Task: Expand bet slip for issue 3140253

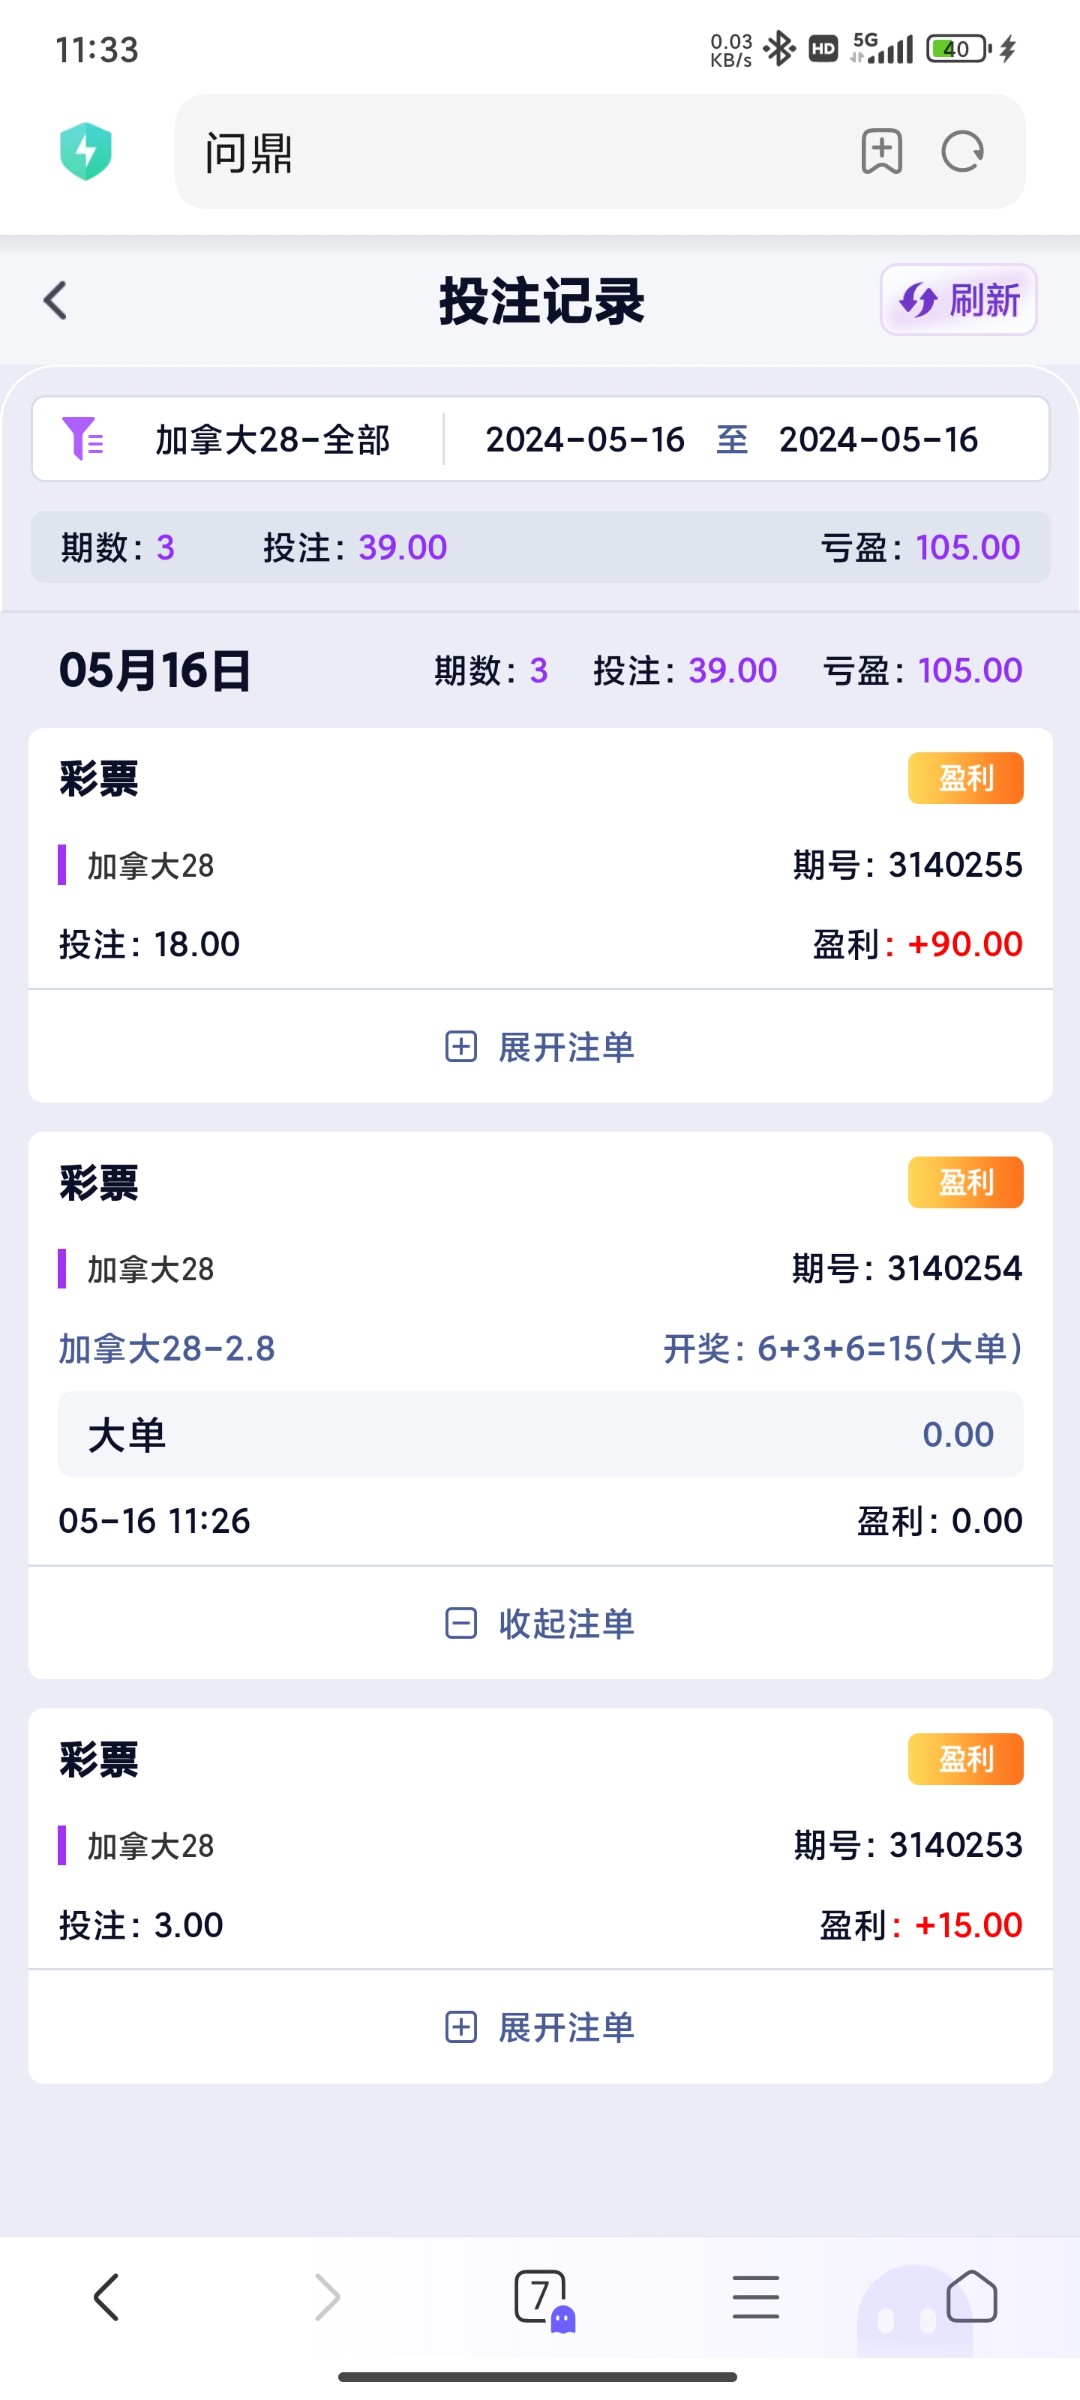Action: coord(540,2027)
